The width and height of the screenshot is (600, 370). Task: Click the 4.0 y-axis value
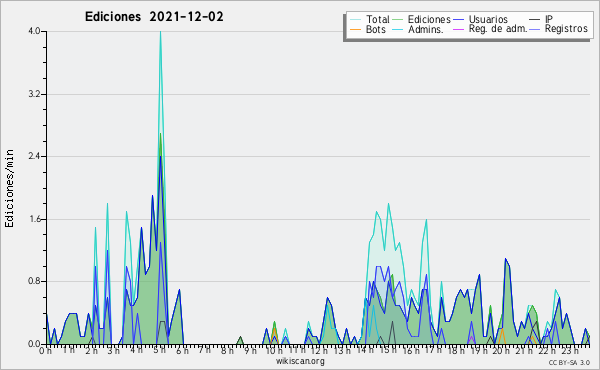(35, 31)
